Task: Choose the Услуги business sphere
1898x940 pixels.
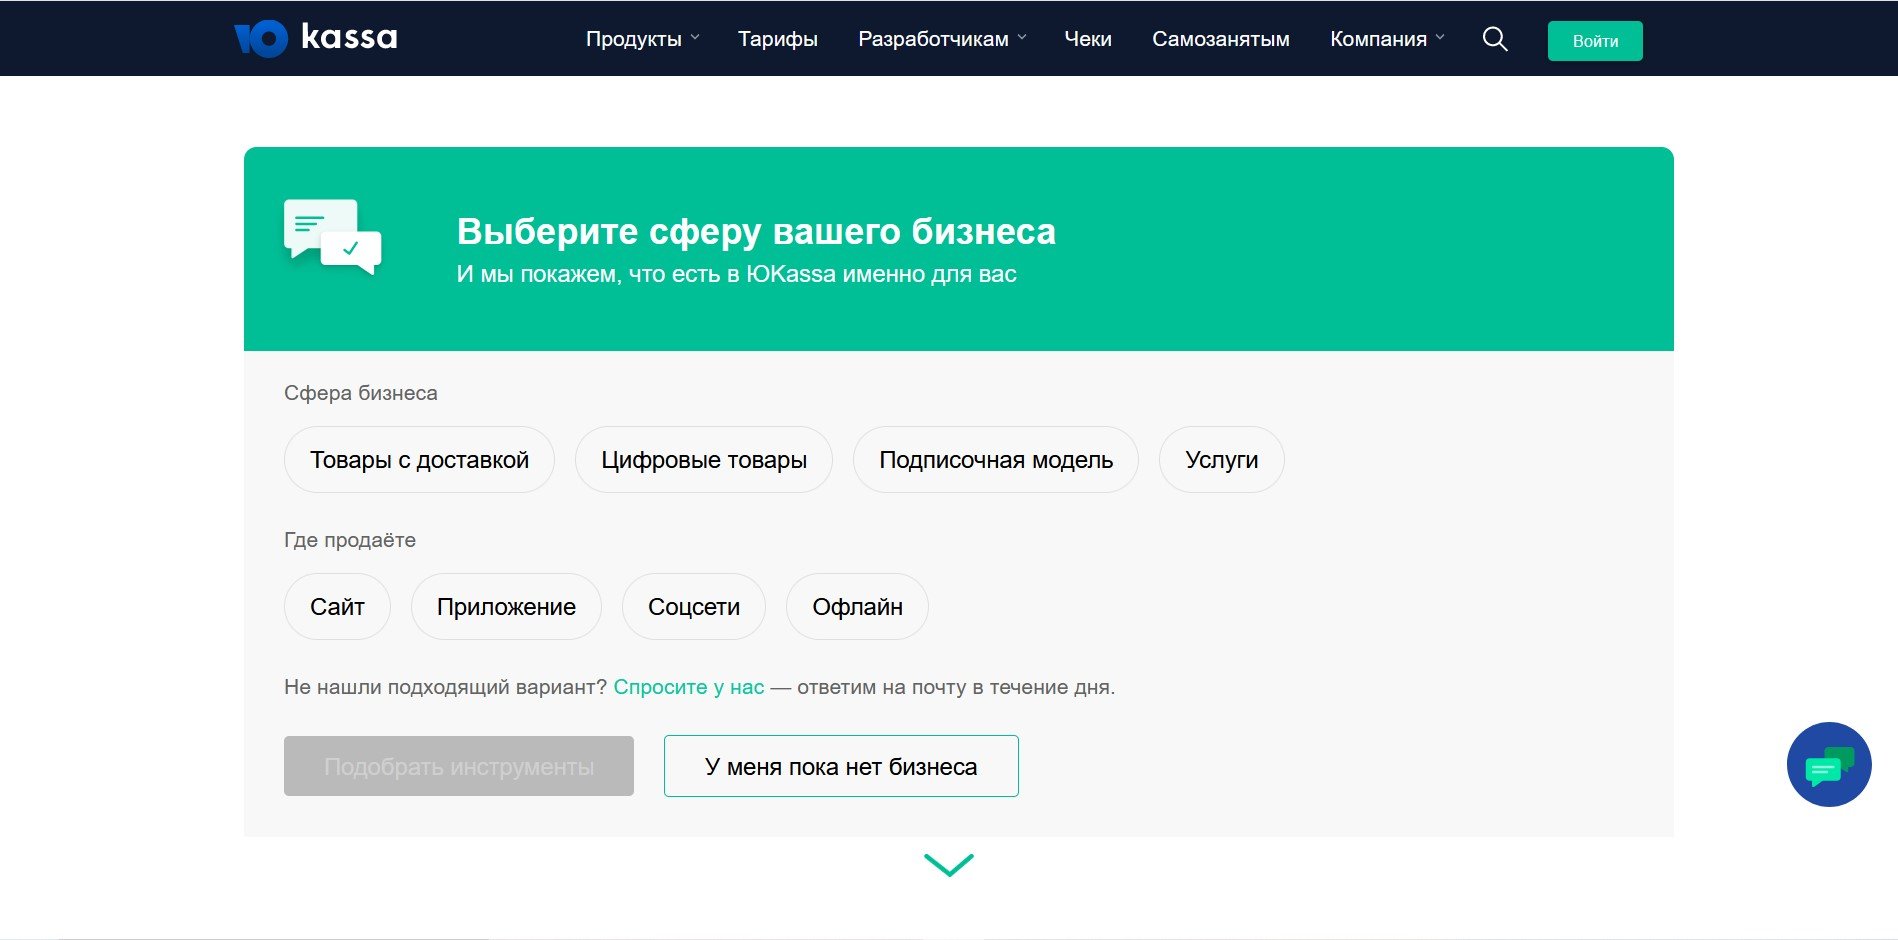Action: [1221, 460]
